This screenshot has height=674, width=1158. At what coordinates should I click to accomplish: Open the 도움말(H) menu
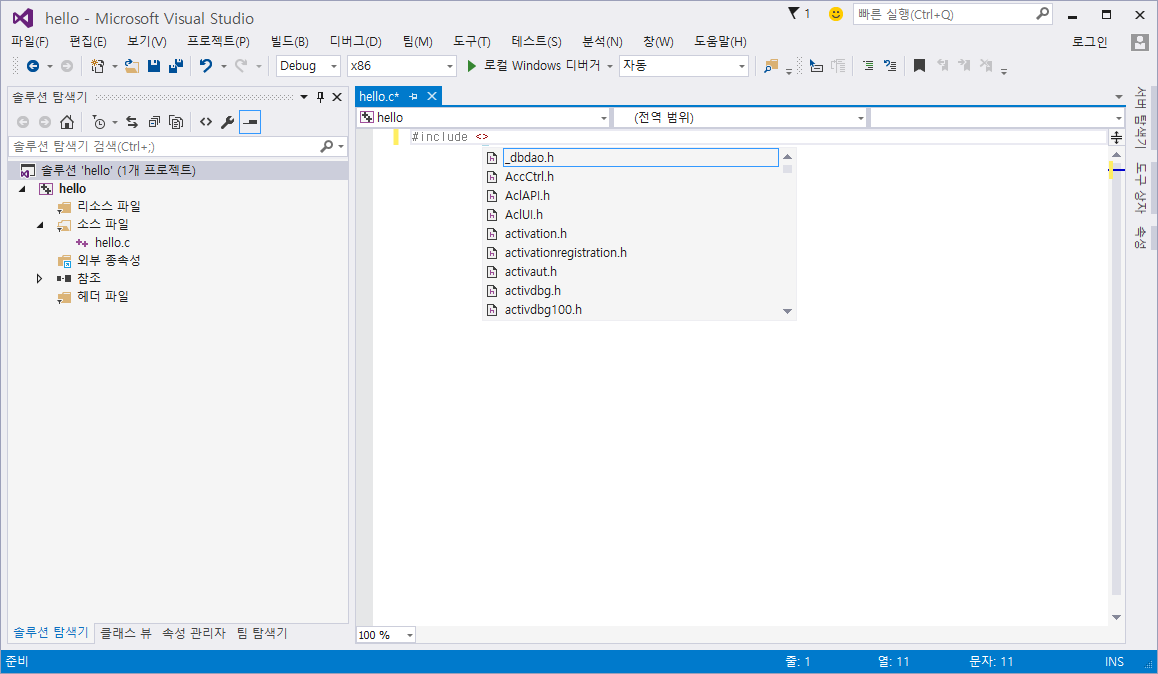(x=720, y=42)
